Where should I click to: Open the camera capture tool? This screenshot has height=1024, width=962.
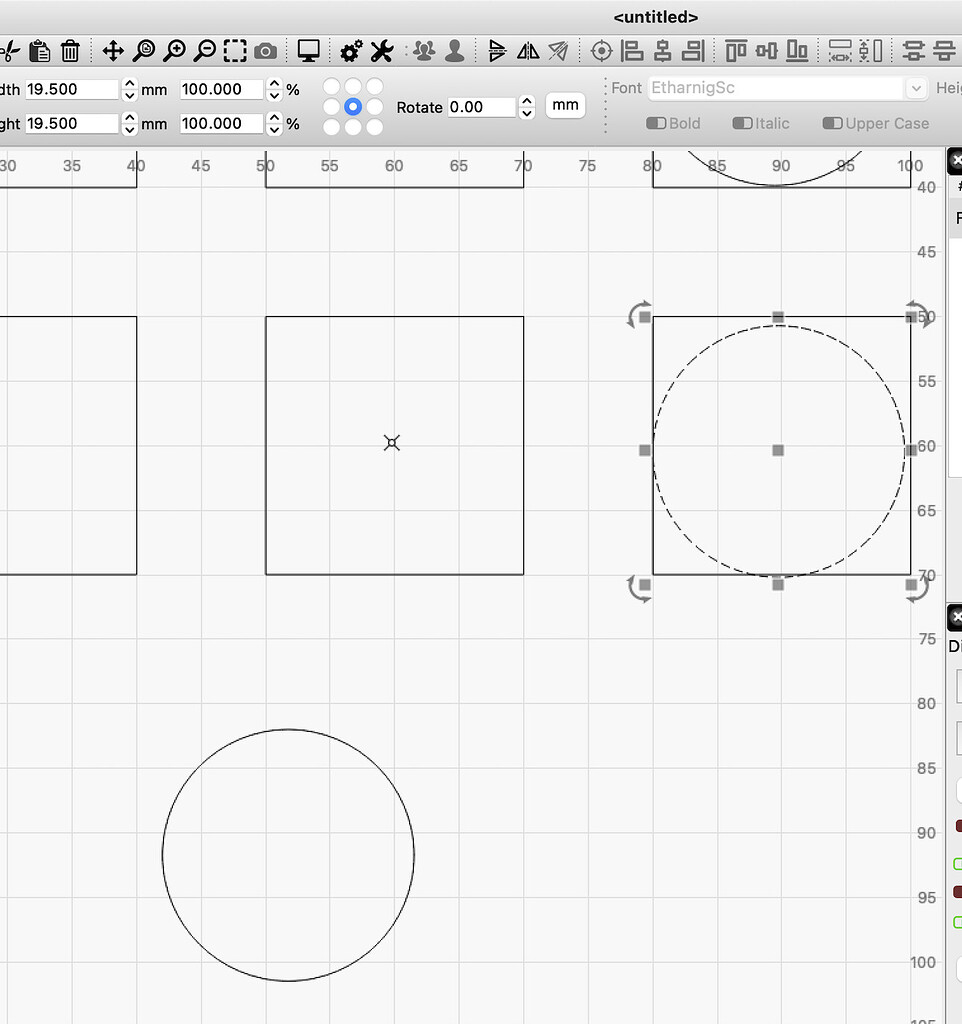265,50
